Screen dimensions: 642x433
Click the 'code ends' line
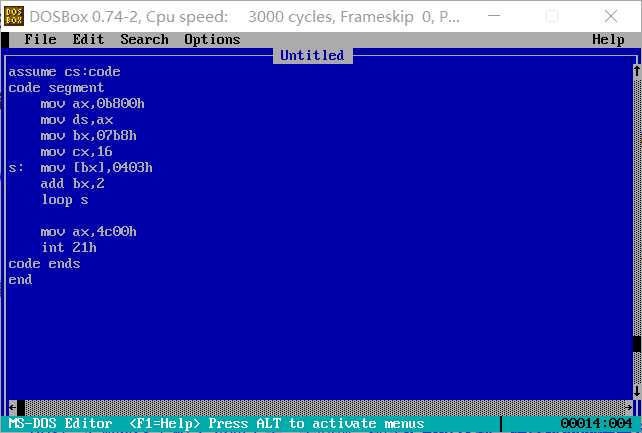44,264
